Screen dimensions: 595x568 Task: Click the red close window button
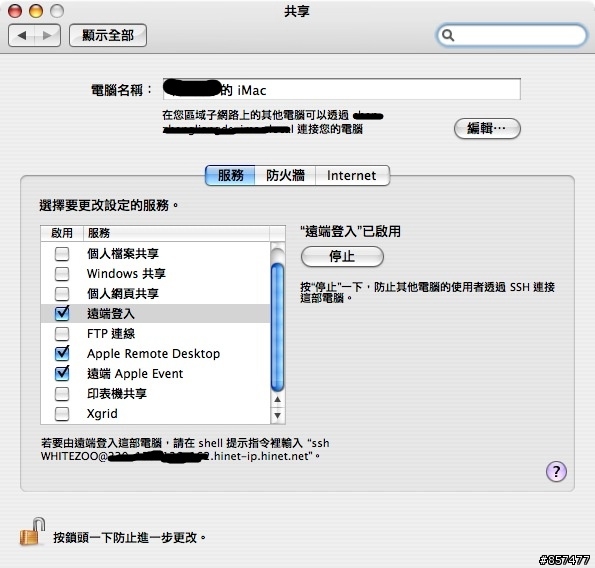tap(15, 11)
